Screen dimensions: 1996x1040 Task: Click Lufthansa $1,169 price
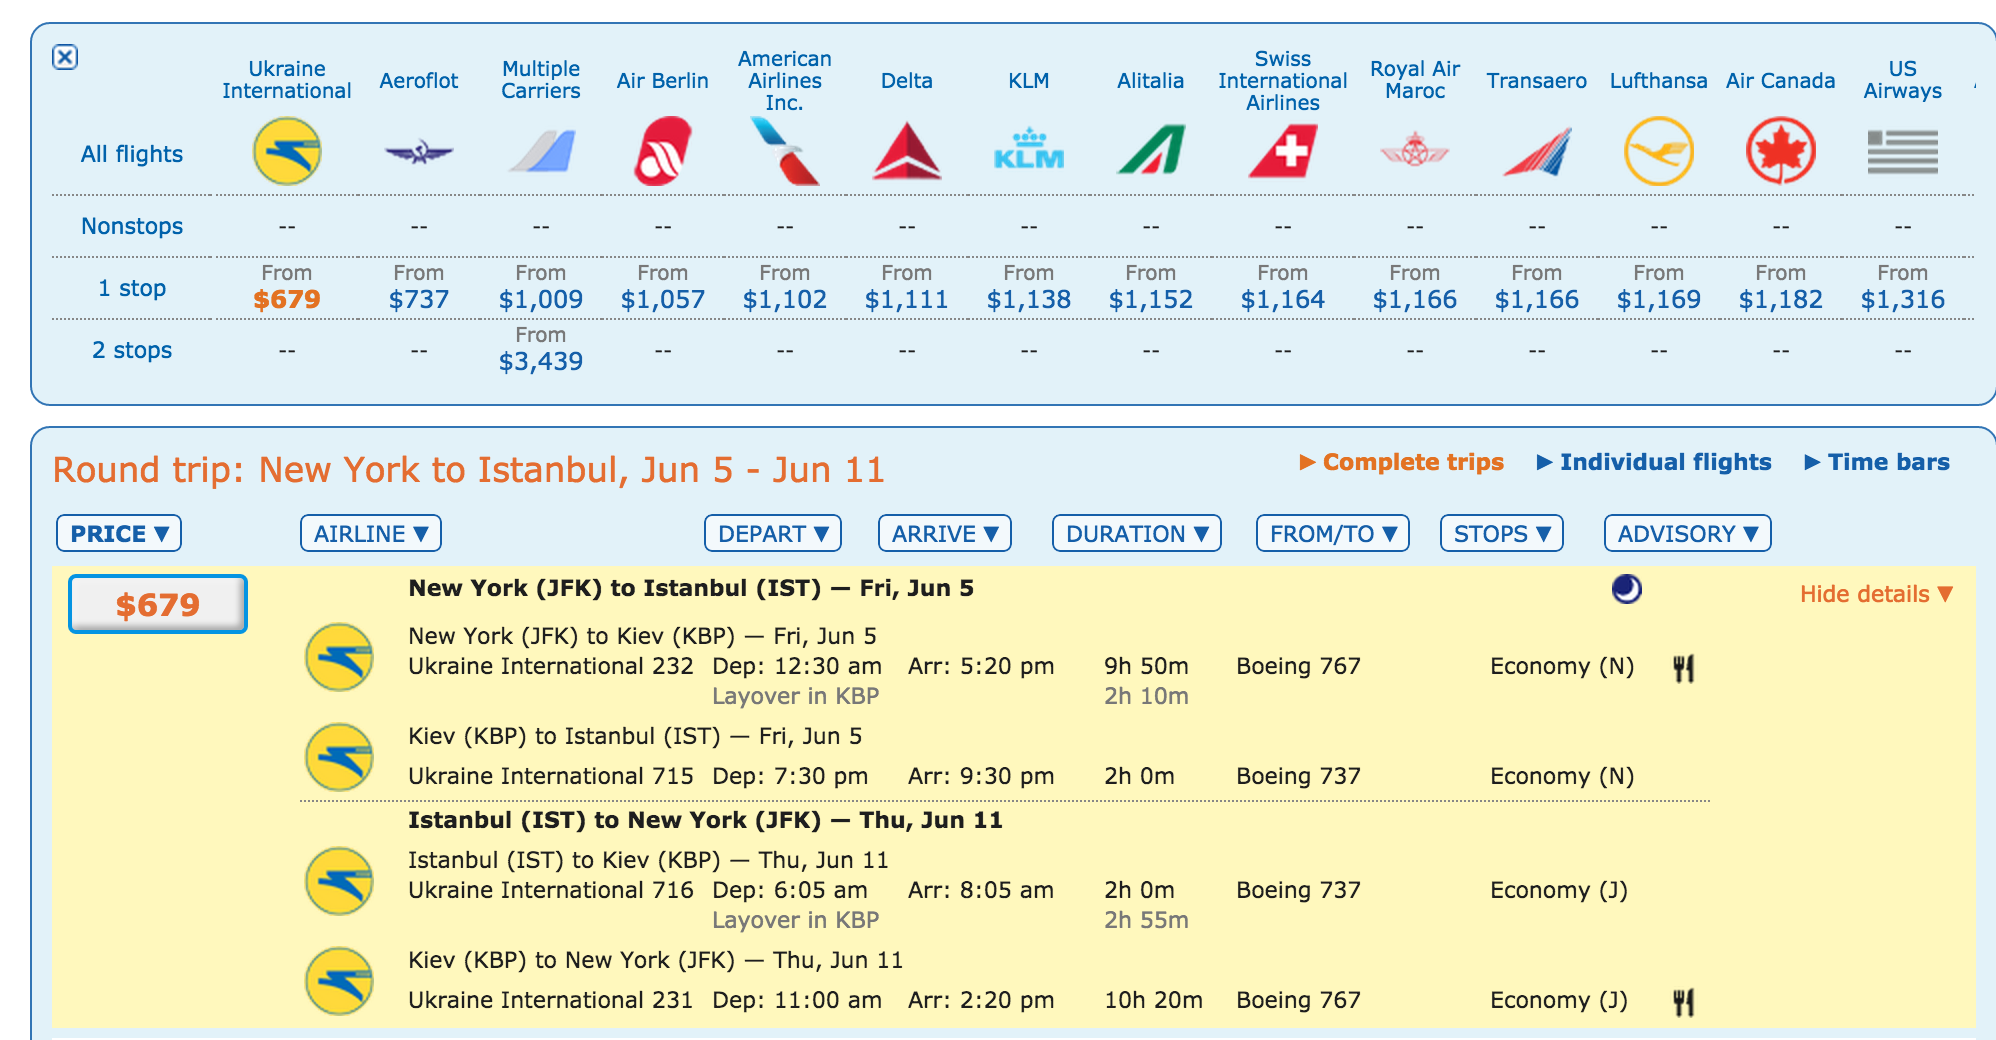pyautogui.click(x=1659, y=299)
